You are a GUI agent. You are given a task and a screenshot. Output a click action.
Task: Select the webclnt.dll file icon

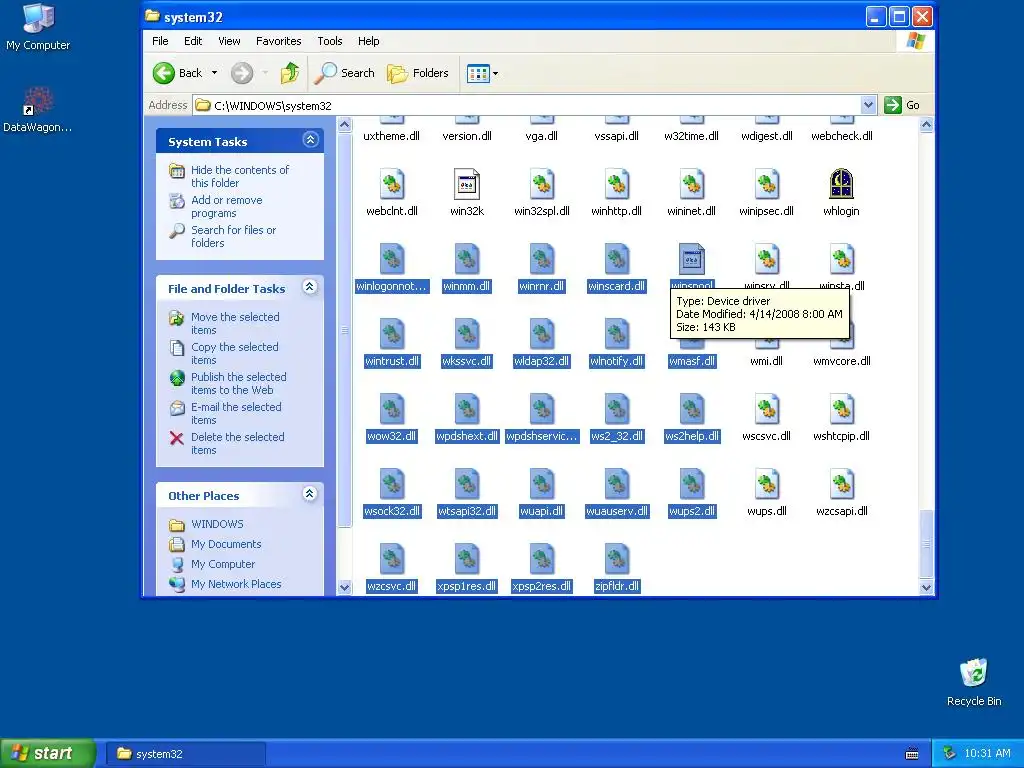pyautogui.click(x=392, y=185)
